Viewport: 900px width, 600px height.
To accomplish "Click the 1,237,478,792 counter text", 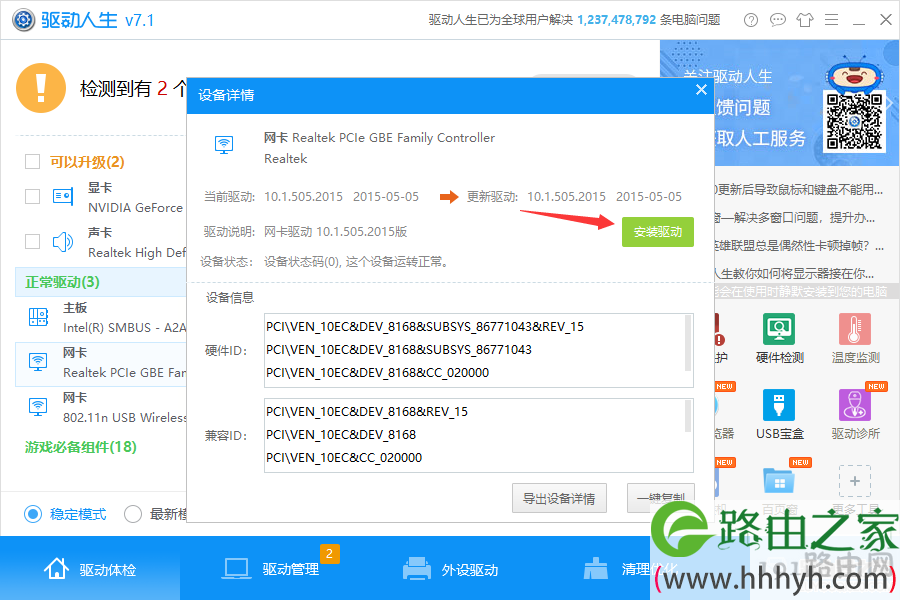I will 616,20.
